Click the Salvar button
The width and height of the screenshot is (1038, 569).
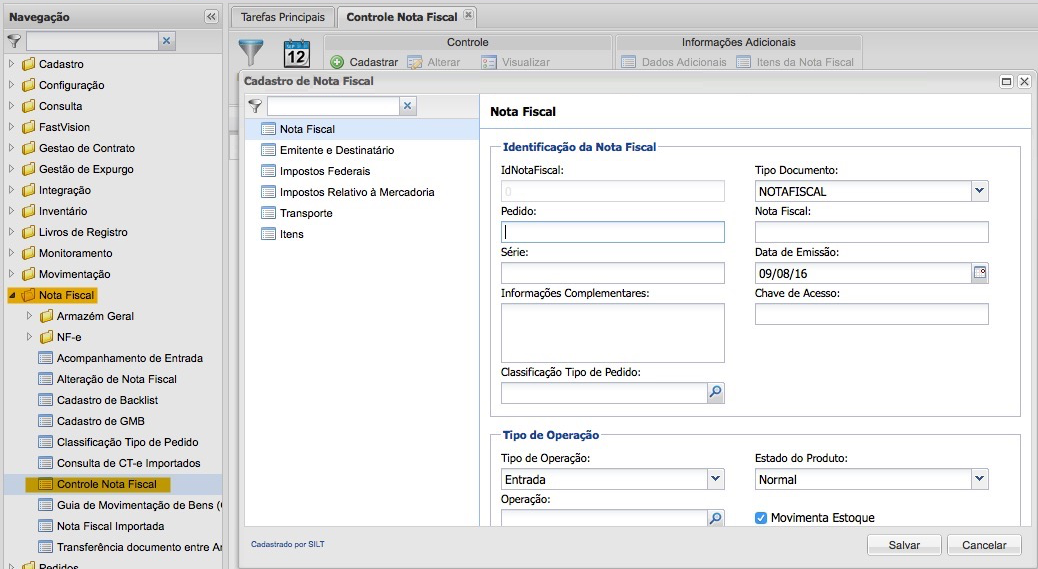pyautogui.click(x=904, y=545)
